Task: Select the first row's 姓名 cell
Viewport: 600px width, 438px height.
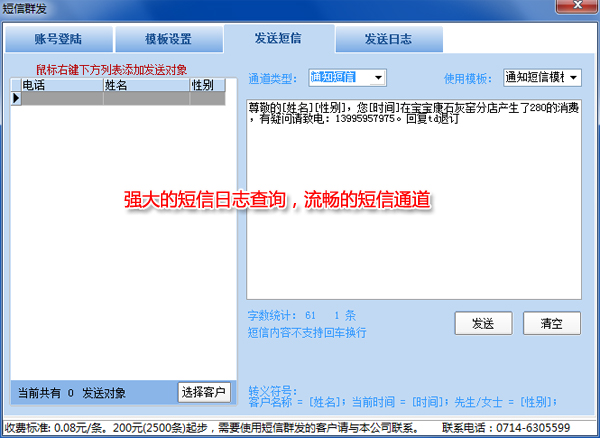Action: [x=145, y=99]
